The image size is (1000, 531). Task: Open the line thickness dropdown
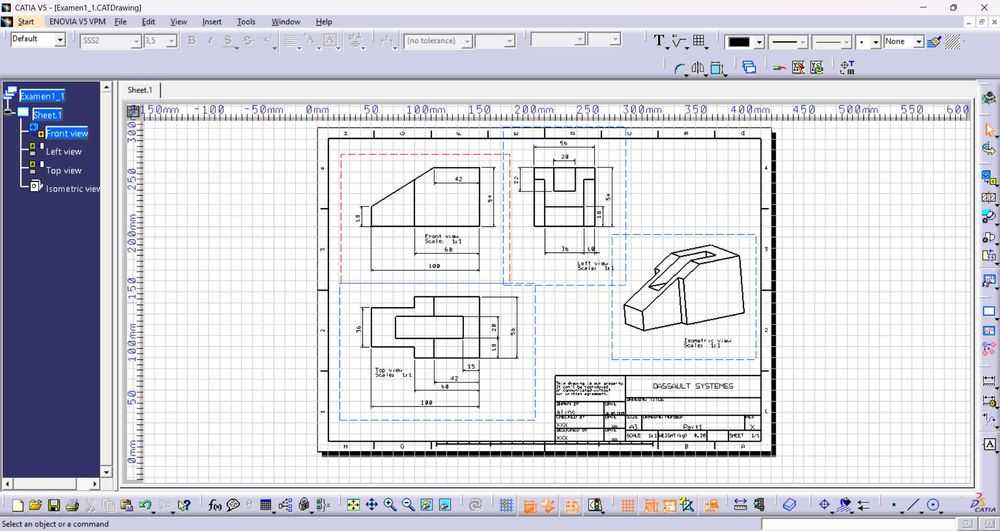click(802, 41)
